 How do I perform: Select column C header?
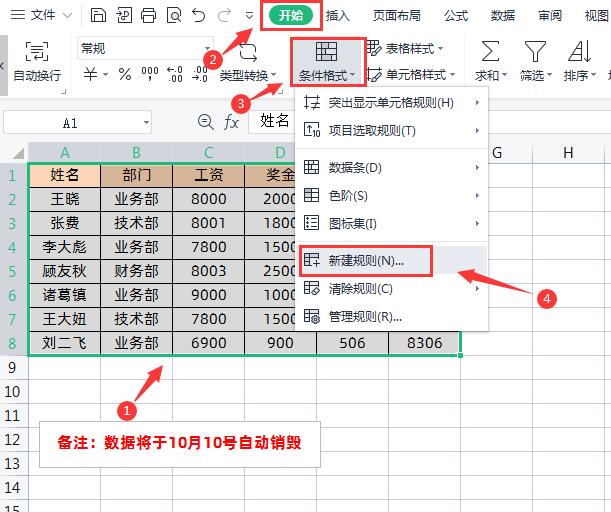[x=208, y=153]
